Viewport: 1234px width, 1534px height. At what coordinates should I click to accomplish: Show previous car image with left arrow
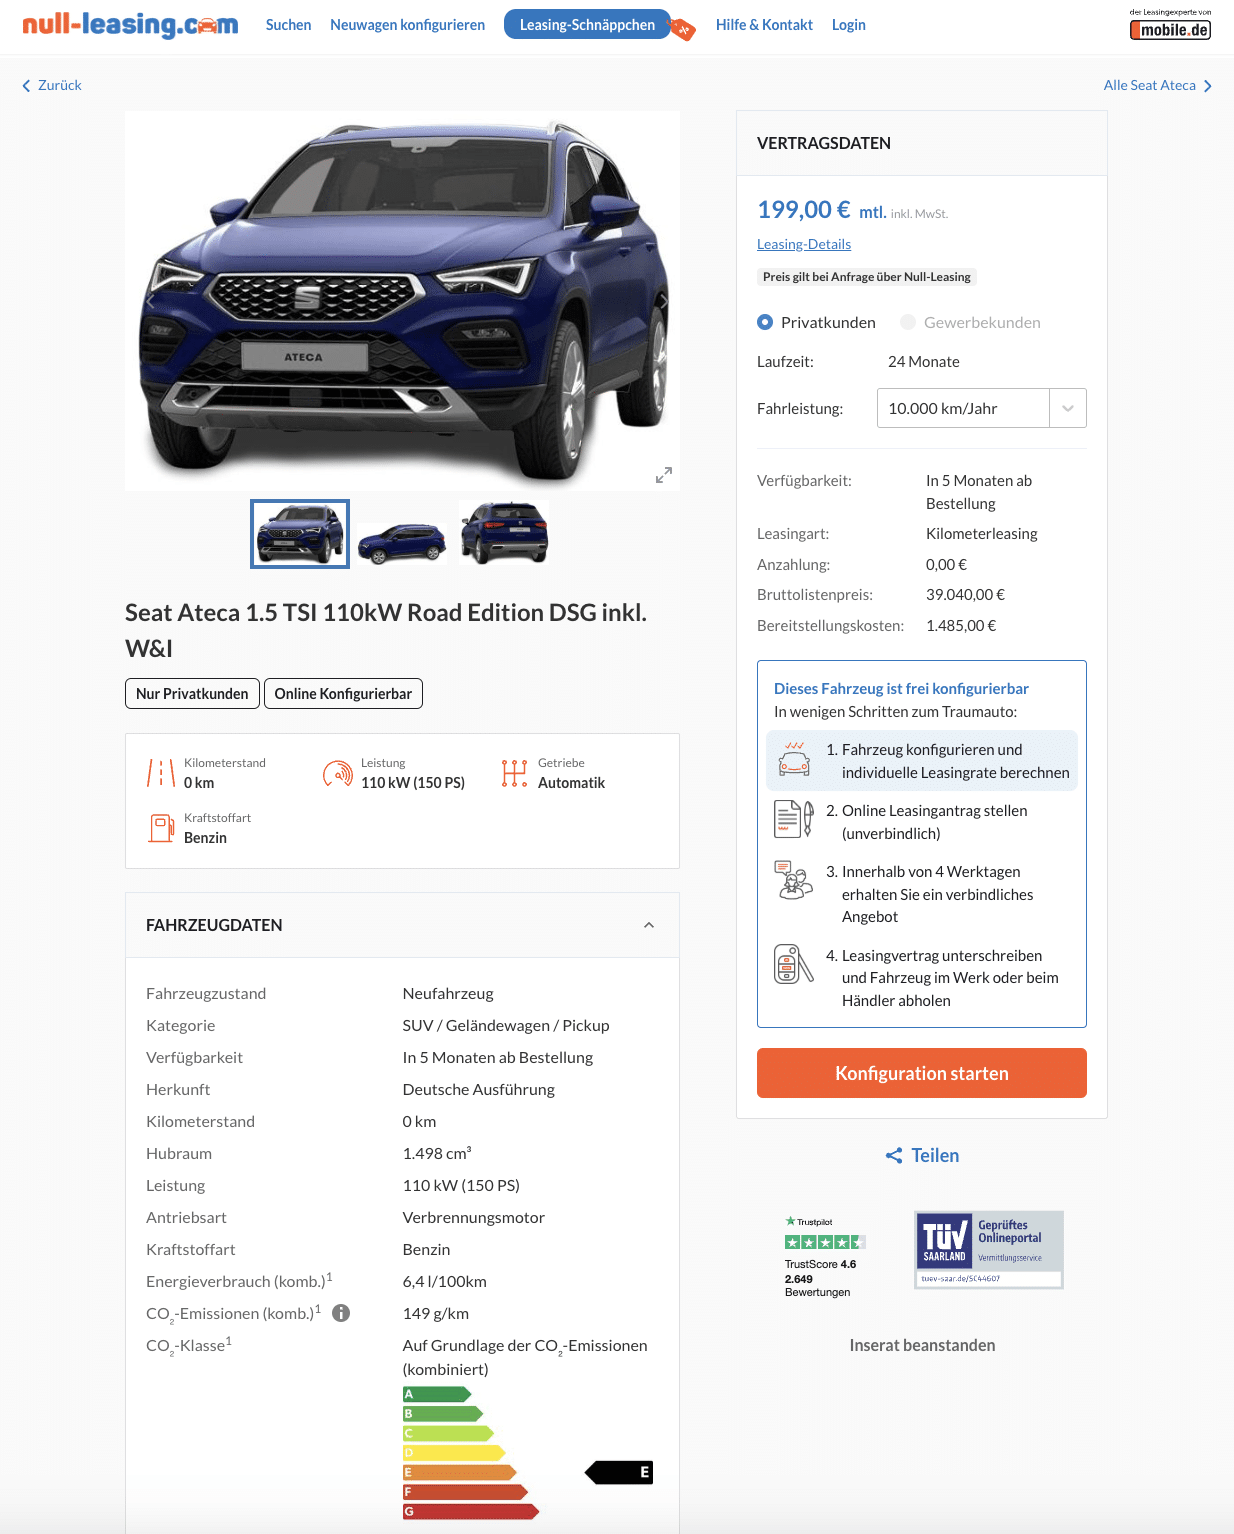151,301
